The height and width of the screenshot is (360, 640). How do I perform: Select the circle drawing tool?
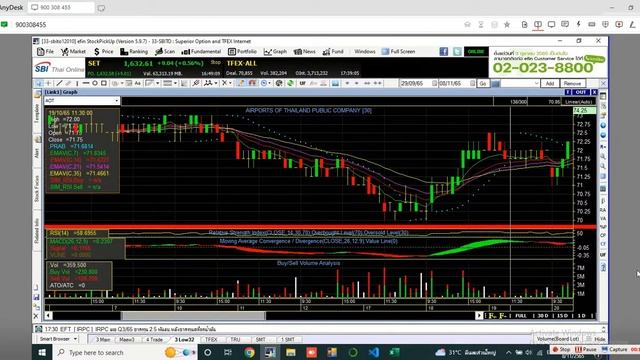coord(95,83)
